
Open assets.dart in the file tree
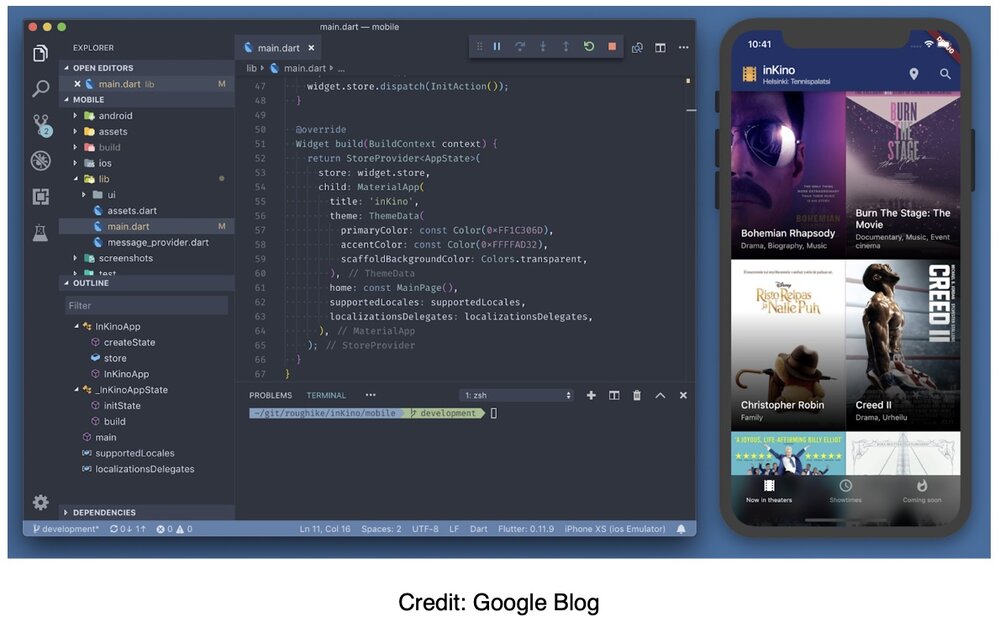tap(131, 211)
